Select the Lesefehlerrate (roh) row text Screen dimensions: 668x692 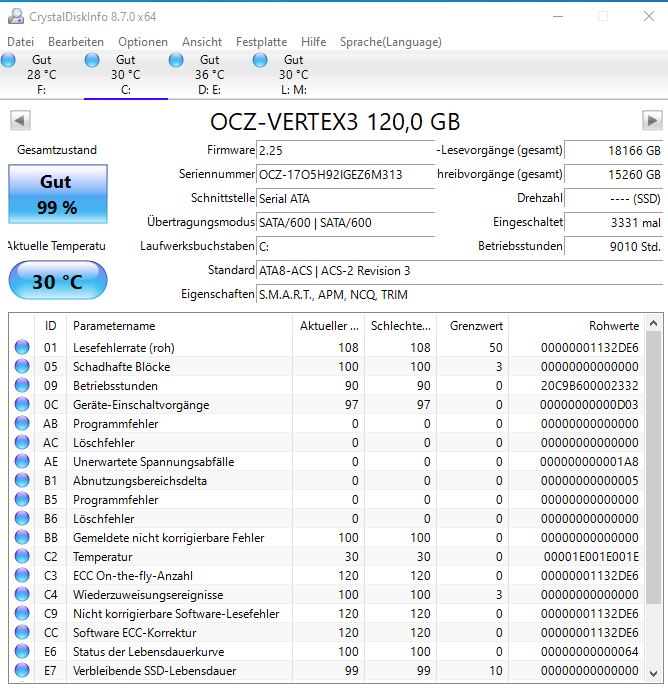point(124,348)
